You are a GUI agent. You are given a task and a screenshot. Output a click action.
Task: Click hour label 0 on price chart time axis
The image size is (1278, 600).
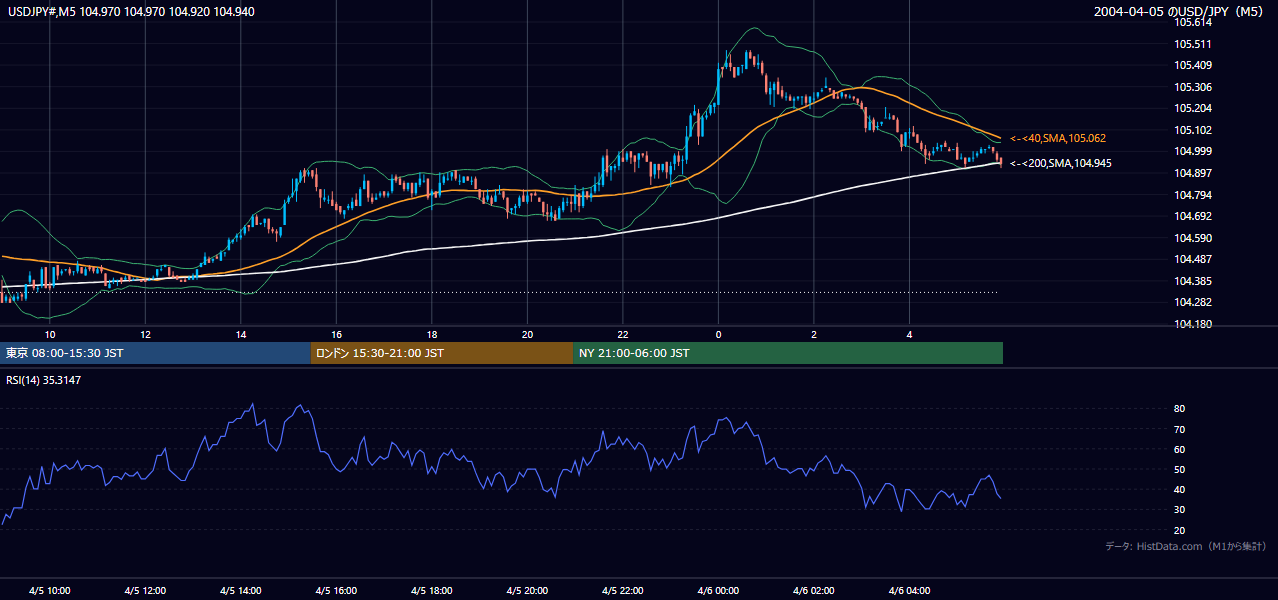pyautogui.click(x=718, y=334)
